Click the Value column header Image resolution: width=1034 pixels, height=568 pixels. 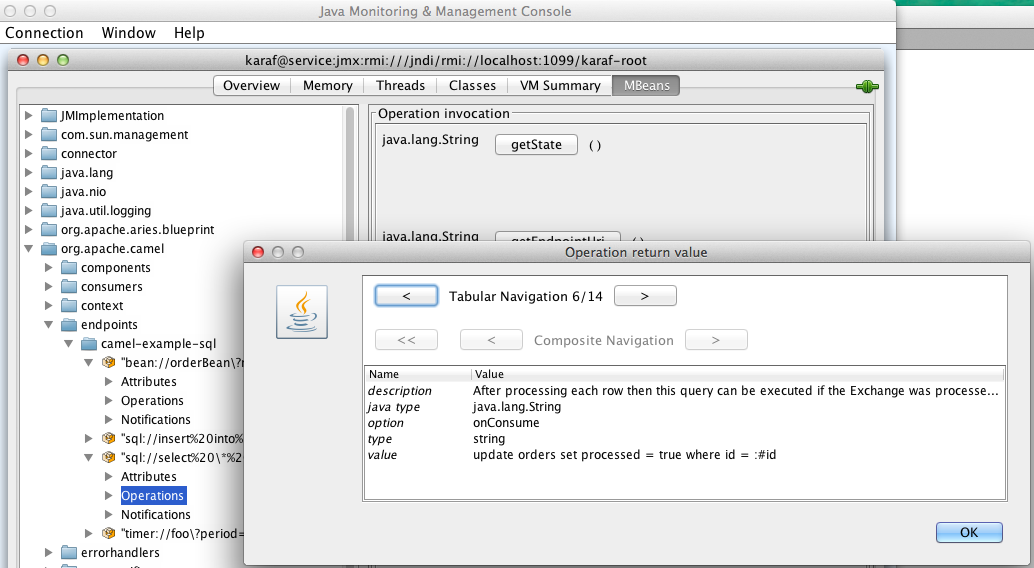[x=738, y=374]
